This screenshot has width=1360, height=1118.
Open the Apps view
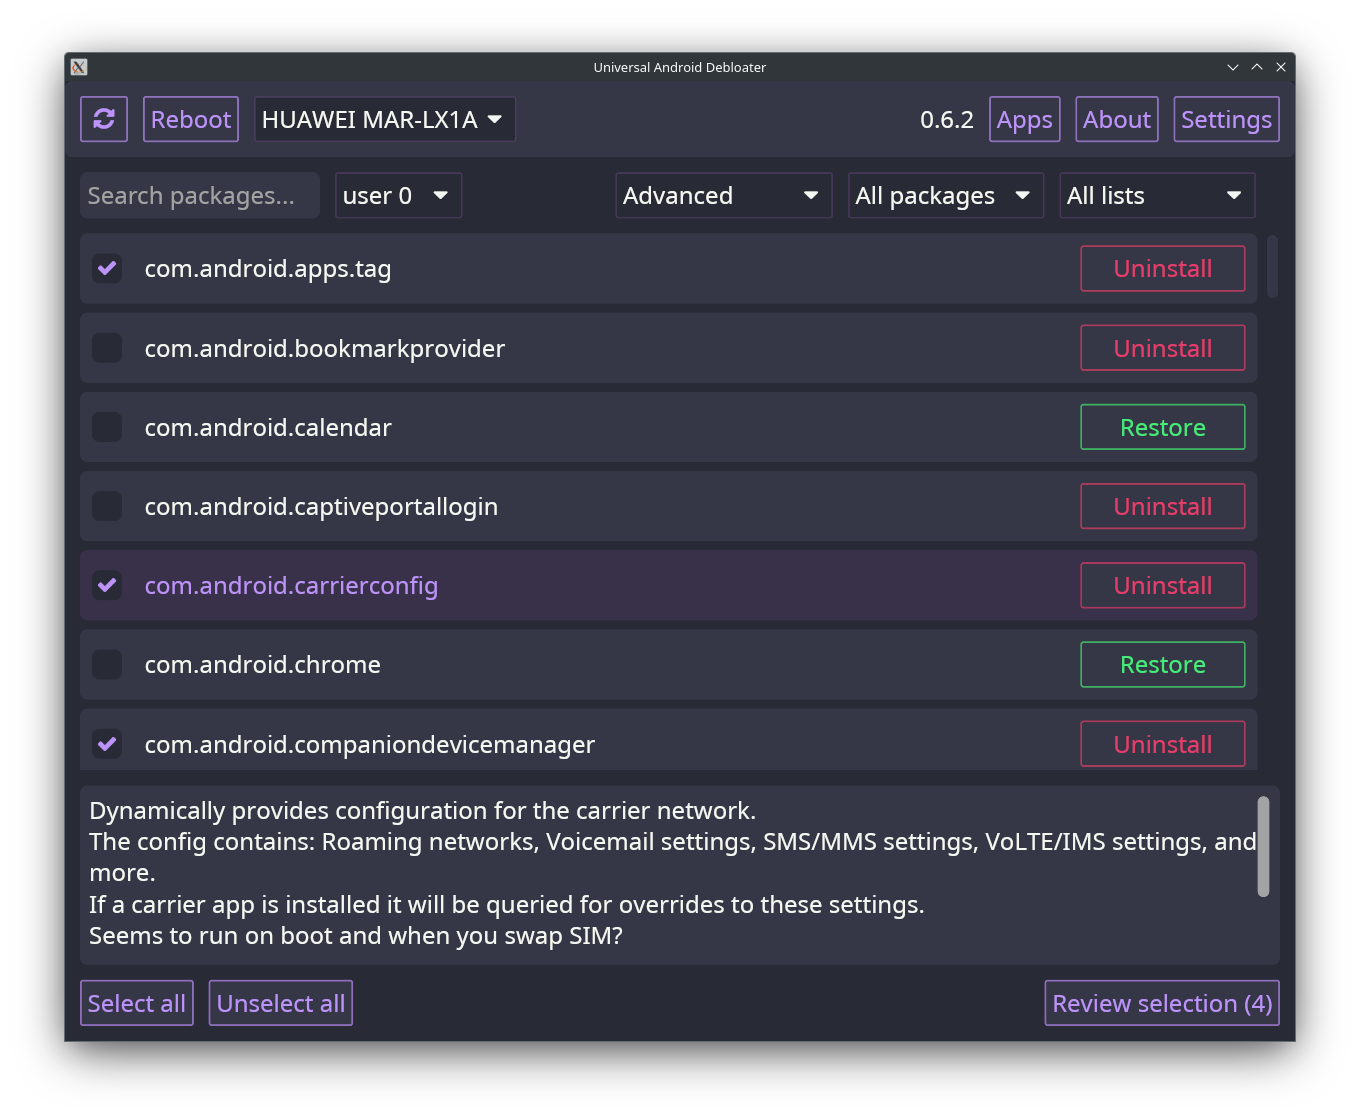pyautogui.click(x=1025, y=119)
